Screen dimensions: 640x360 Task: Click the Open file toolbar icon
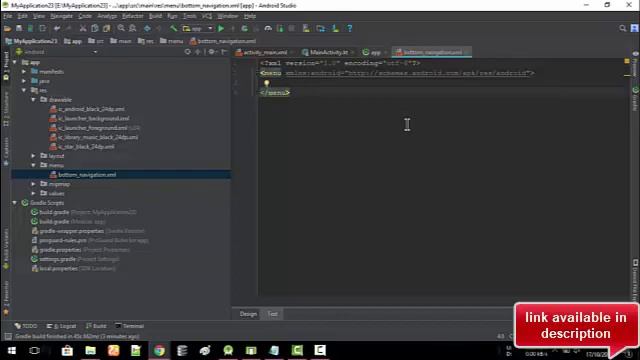tap(7, 28)
